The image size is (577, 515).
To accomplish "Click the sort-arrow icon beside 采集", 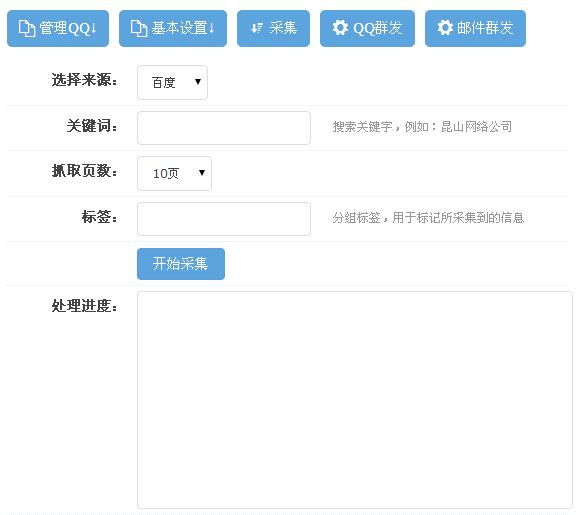I will tap(256, 28).
